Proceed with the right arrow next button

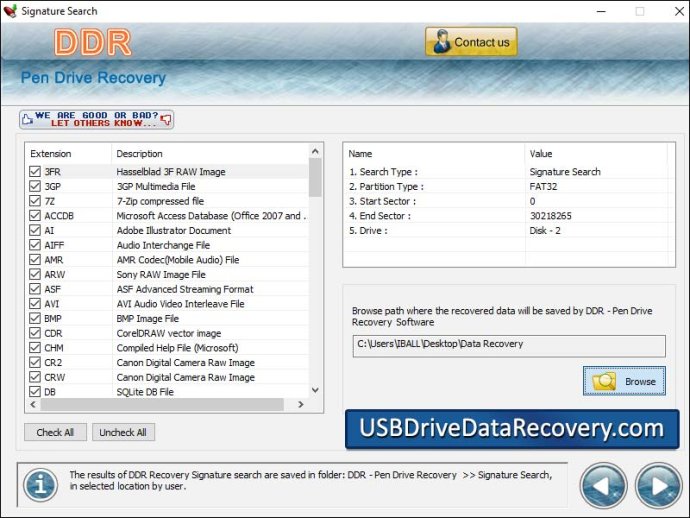pyautogui.click(x=658, y=486)
